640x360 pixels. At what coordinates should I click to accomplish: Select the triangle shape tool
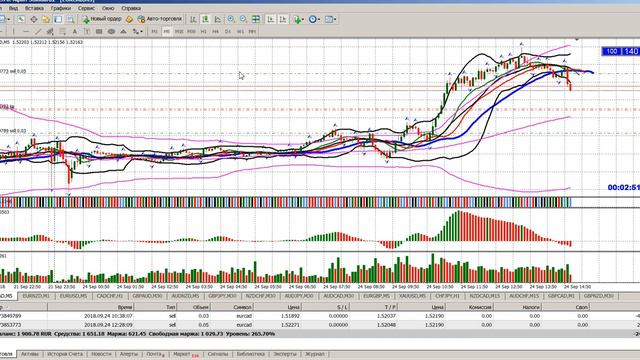coord(123,31)
